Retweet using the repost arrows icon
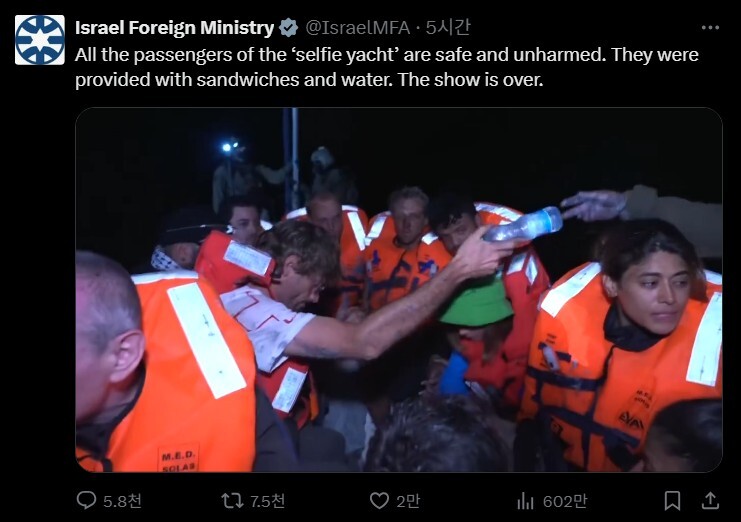Screen dimensions: 741x522 click(232, 501)
